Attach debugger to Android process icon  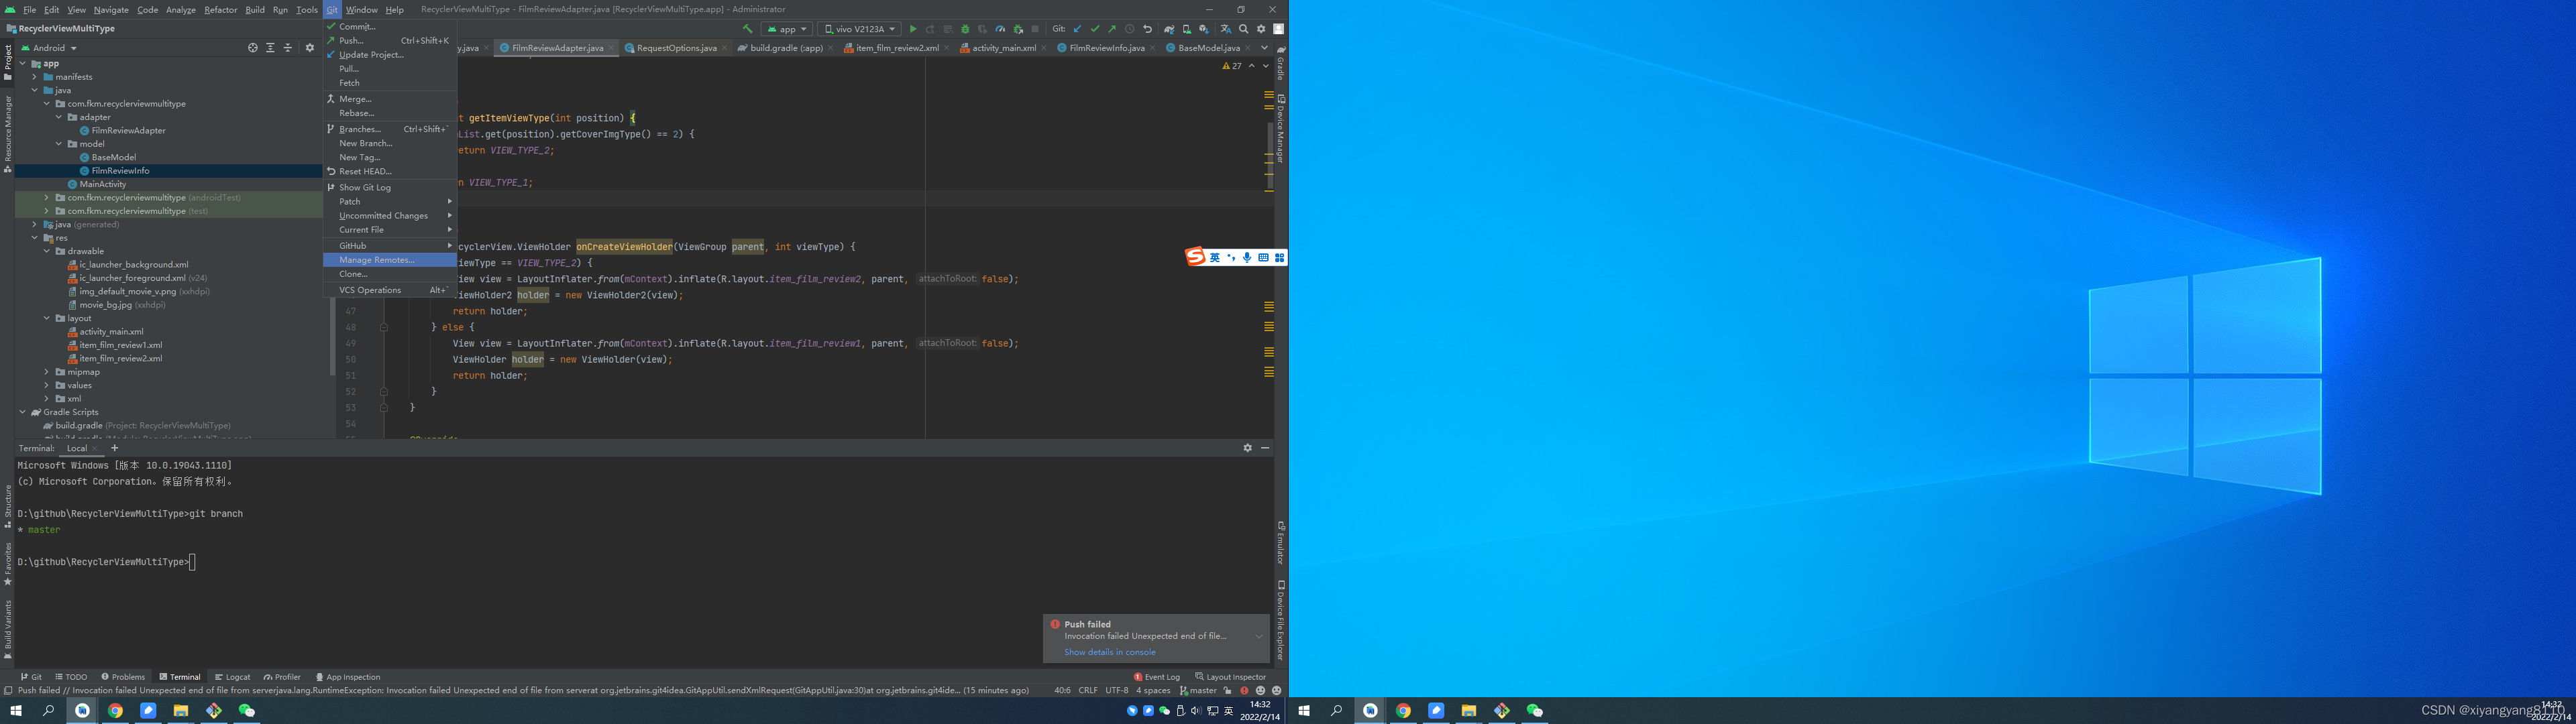pyautogui.click(x=1018, y=29)
